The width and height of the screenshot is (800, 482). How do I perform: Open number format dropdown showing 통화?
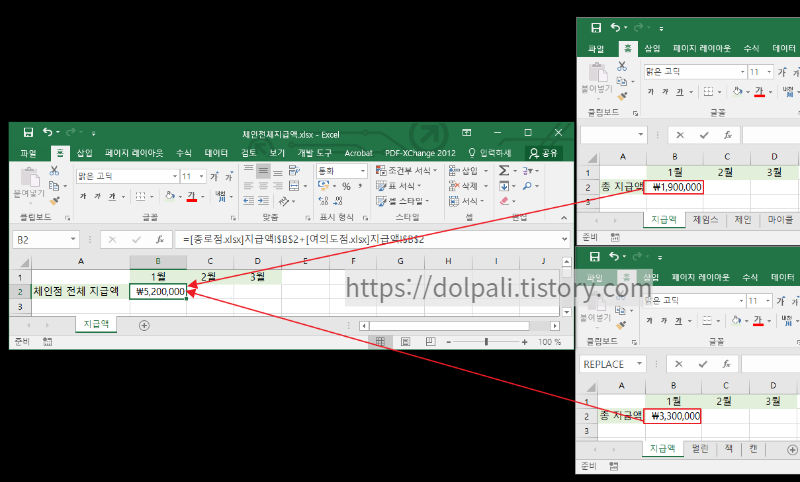[363, 171]
